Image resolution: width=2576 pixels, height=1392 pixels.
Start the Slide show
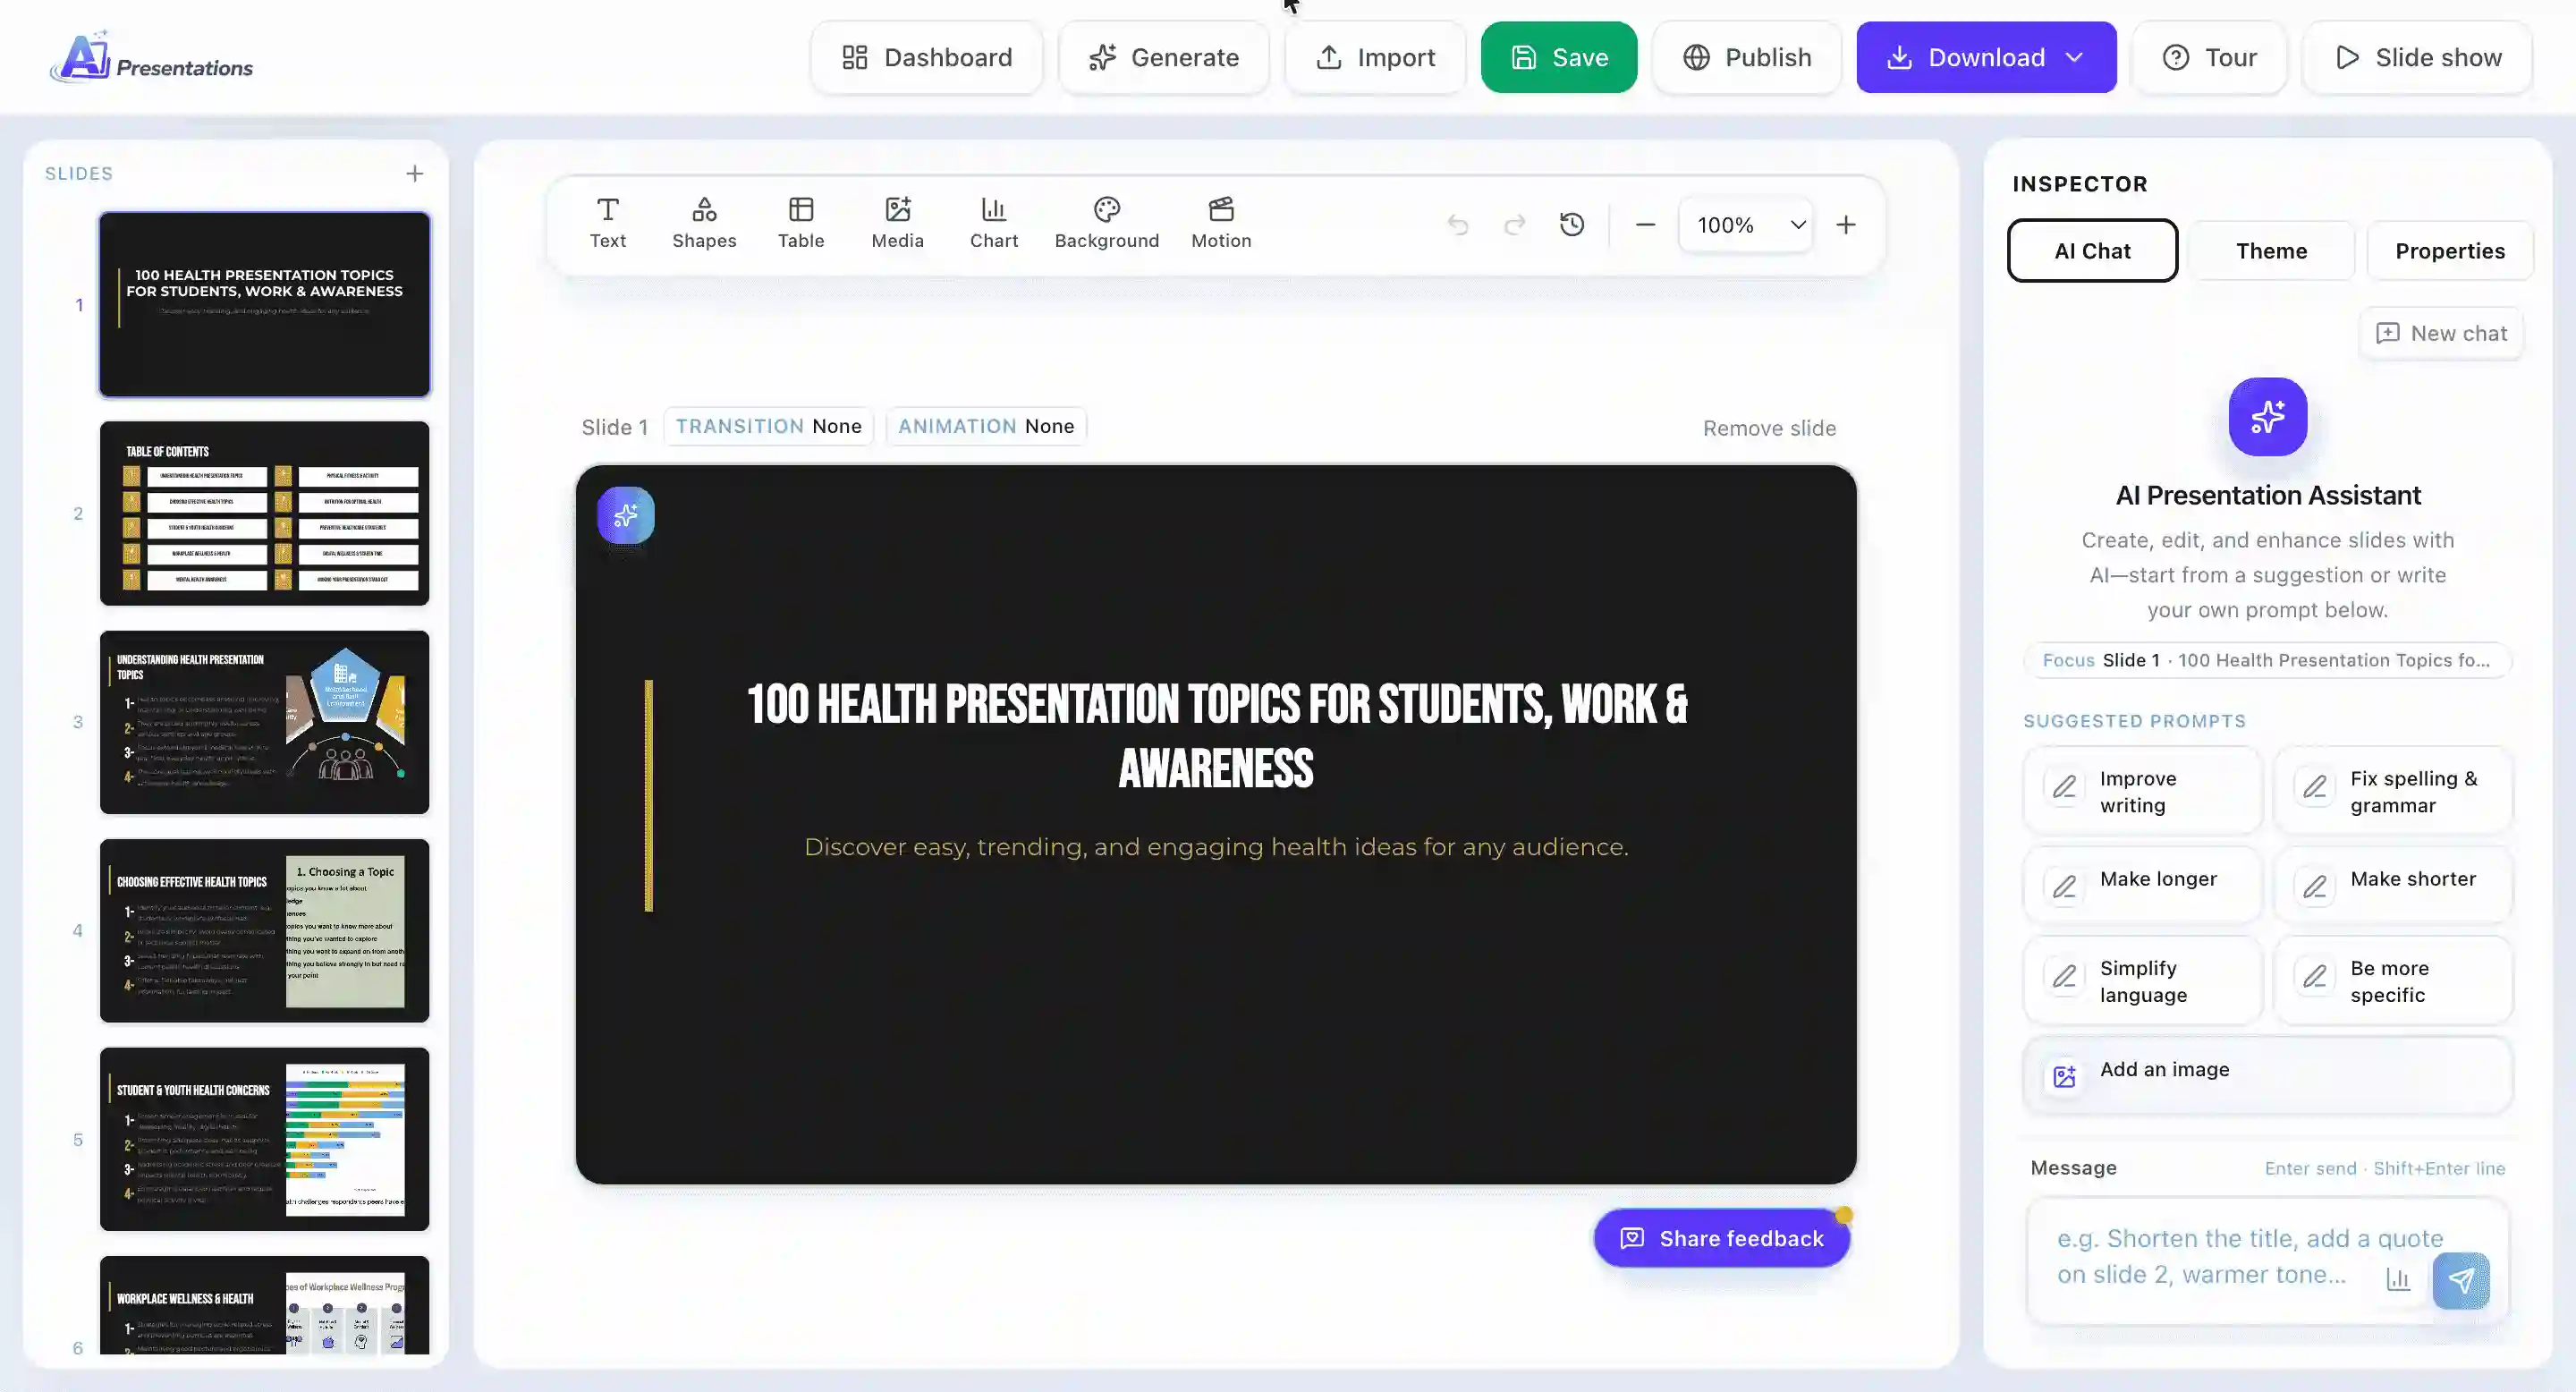point(2417,58)
